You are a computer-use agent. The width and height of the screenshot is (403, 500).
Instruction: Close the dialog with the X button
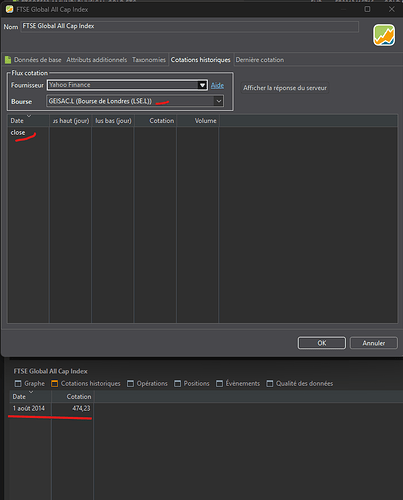(392, 9)
